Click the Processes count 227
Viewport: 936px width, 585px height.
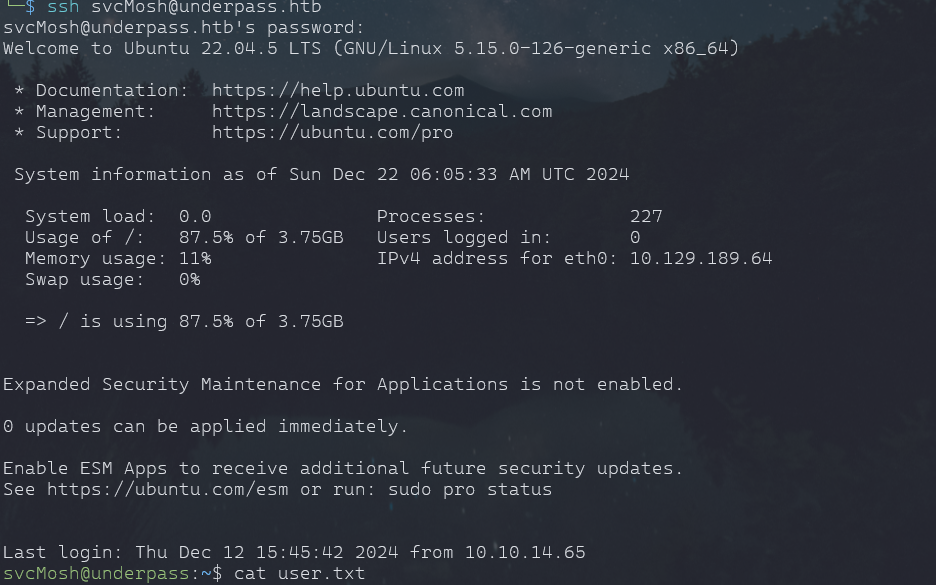click(646, 216)
